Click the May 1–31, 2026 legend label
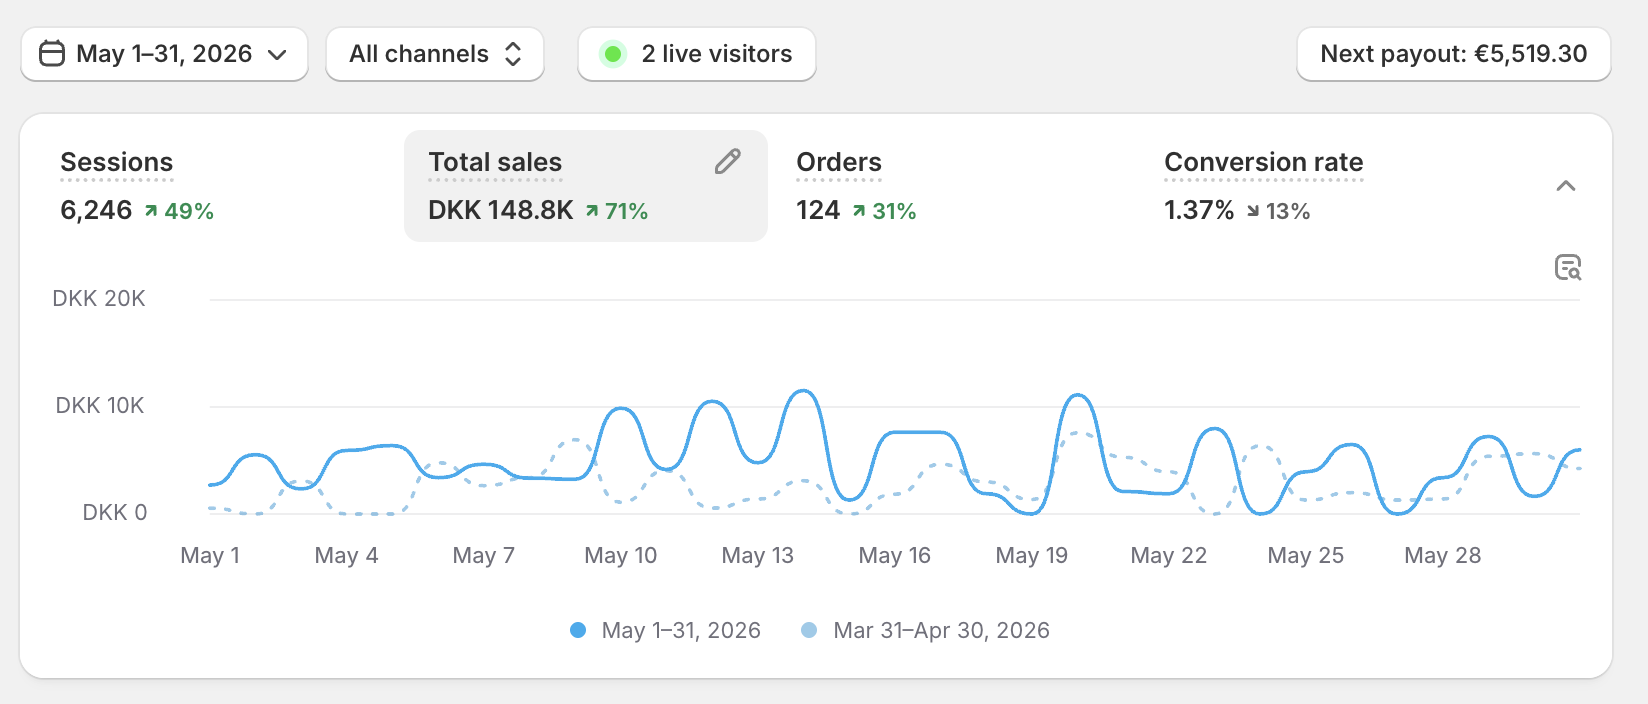 [x=681, y=630]
